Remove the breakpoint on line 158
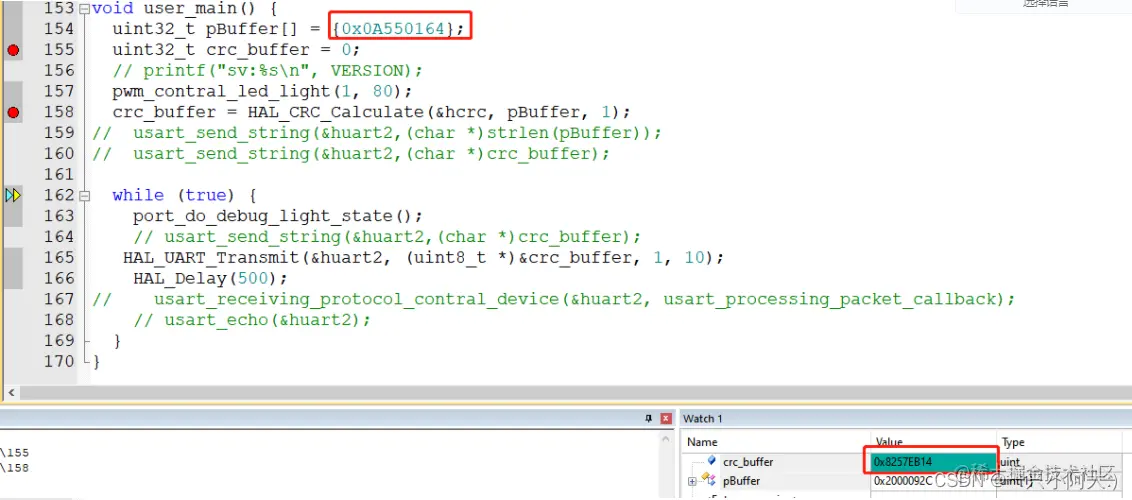Viewport: 1132px width, 500px height. [12, 113]
